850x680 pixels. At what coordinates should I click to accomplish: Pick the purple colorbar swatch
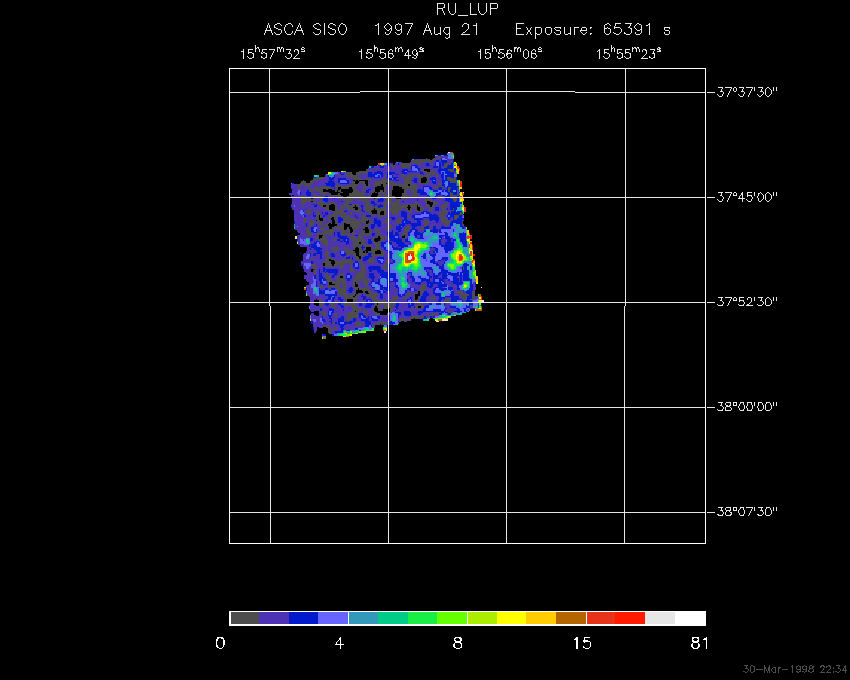coord(274,618)
